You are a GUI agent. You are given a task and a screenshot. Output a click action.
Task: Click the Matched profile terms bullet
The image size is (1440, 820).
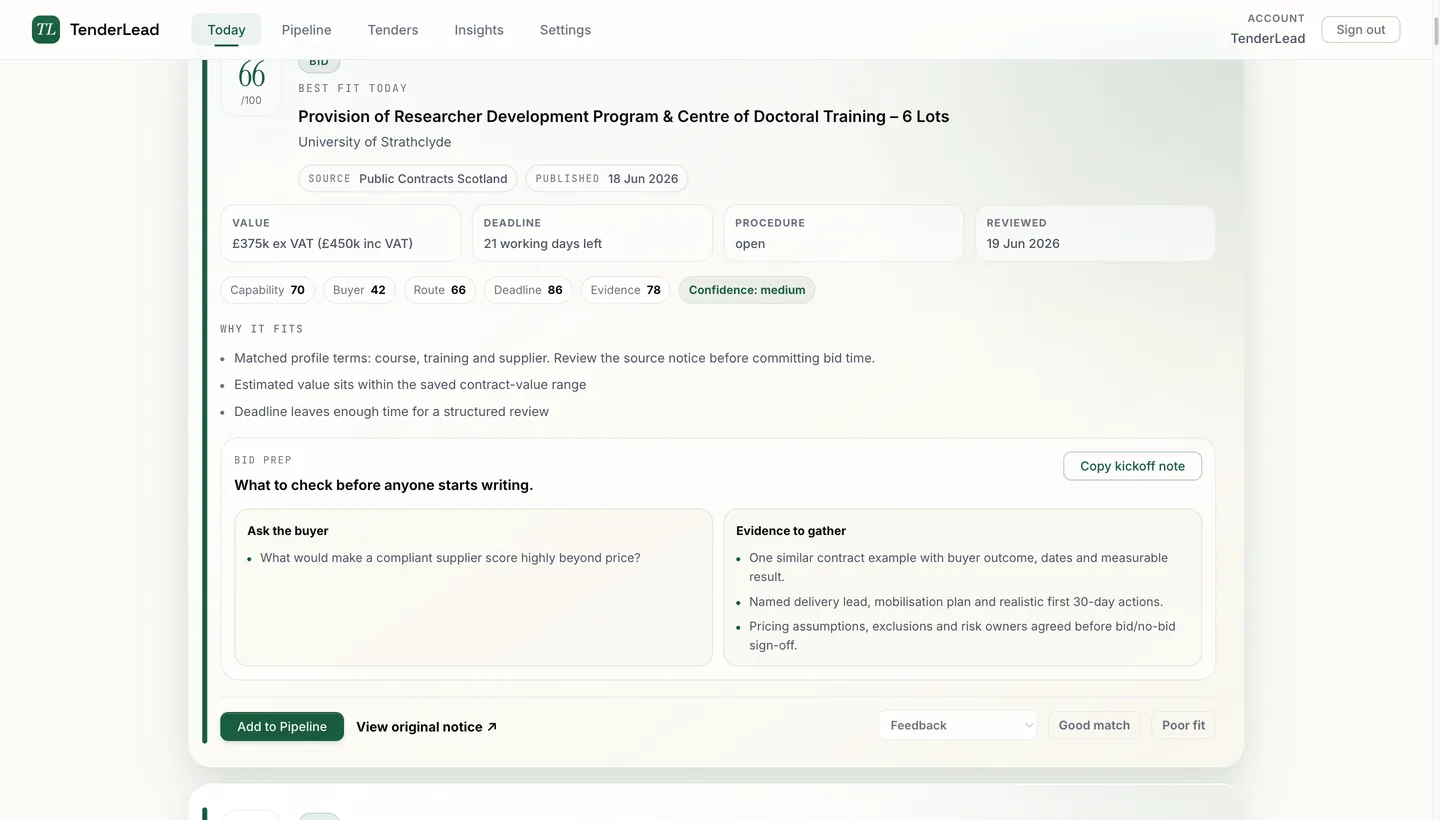(x=554, y=358)
